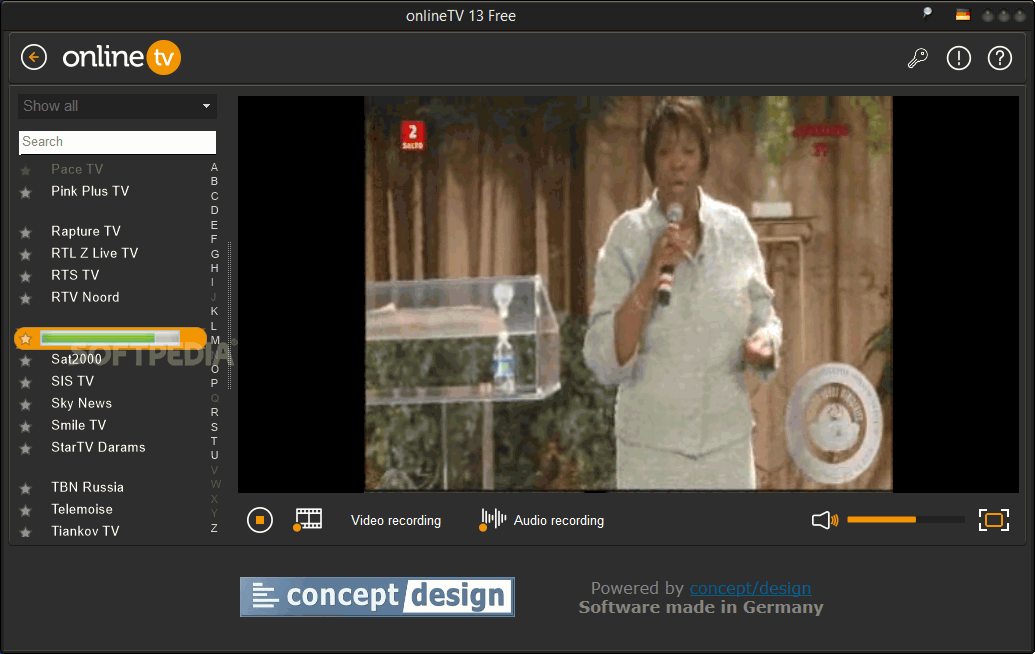Favorite SIS TV with its star

tap(26, 382)
